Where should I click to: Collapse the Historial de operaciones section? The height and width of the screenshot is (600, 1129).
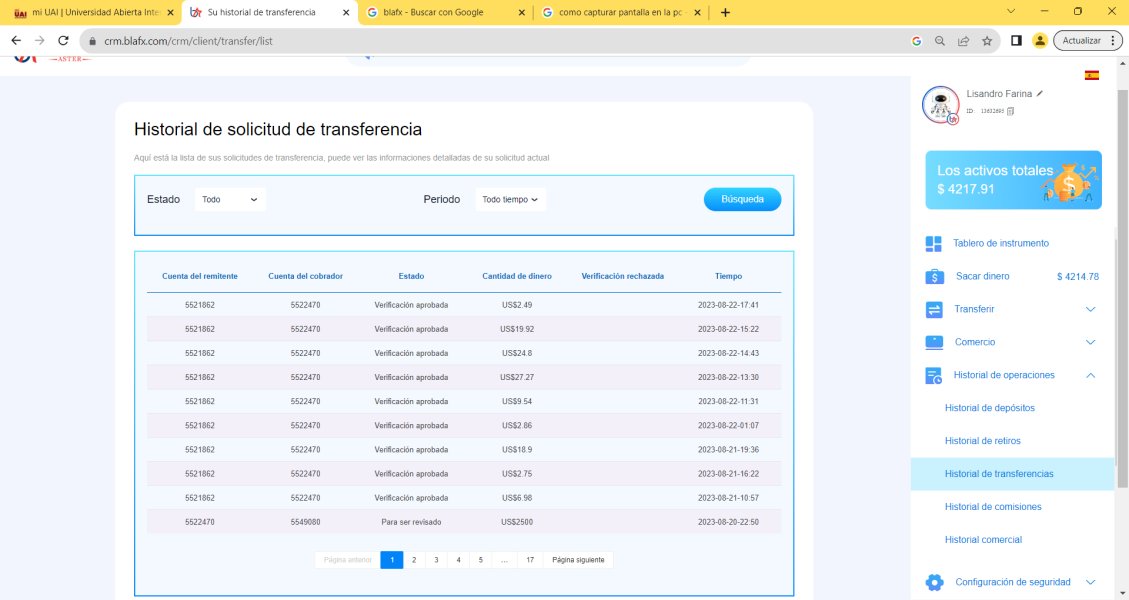click(x=1090, y=375)
